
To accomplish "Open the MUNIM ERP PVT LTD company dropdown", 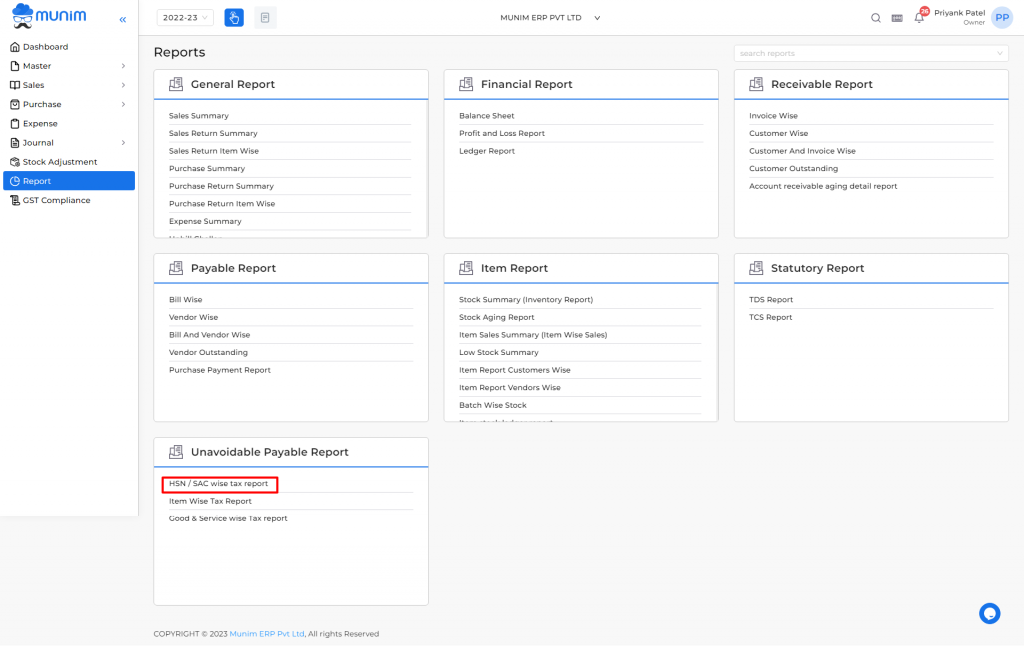I will coord(550,18).
